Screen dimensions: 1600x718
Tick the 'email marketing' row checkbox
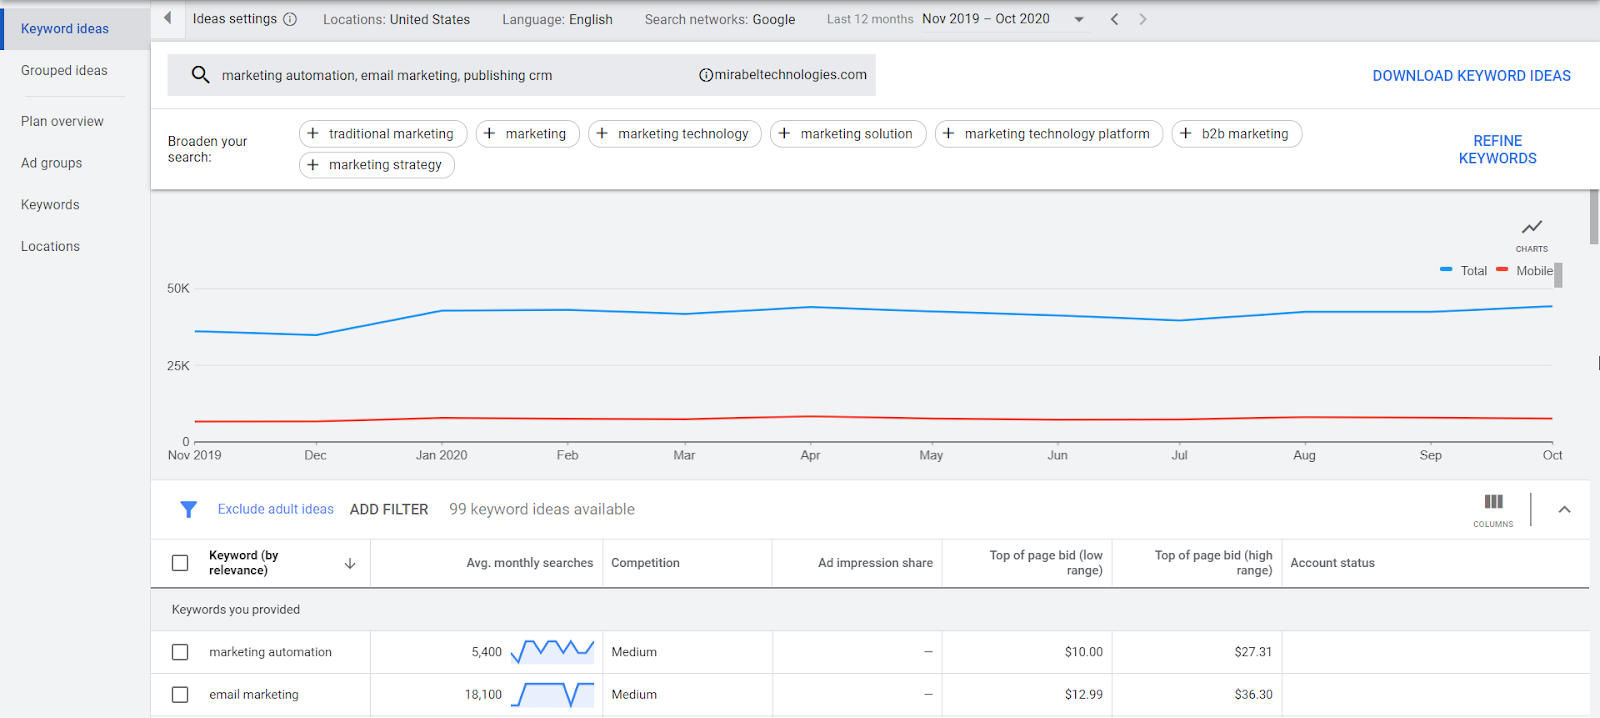coord(180,695)
